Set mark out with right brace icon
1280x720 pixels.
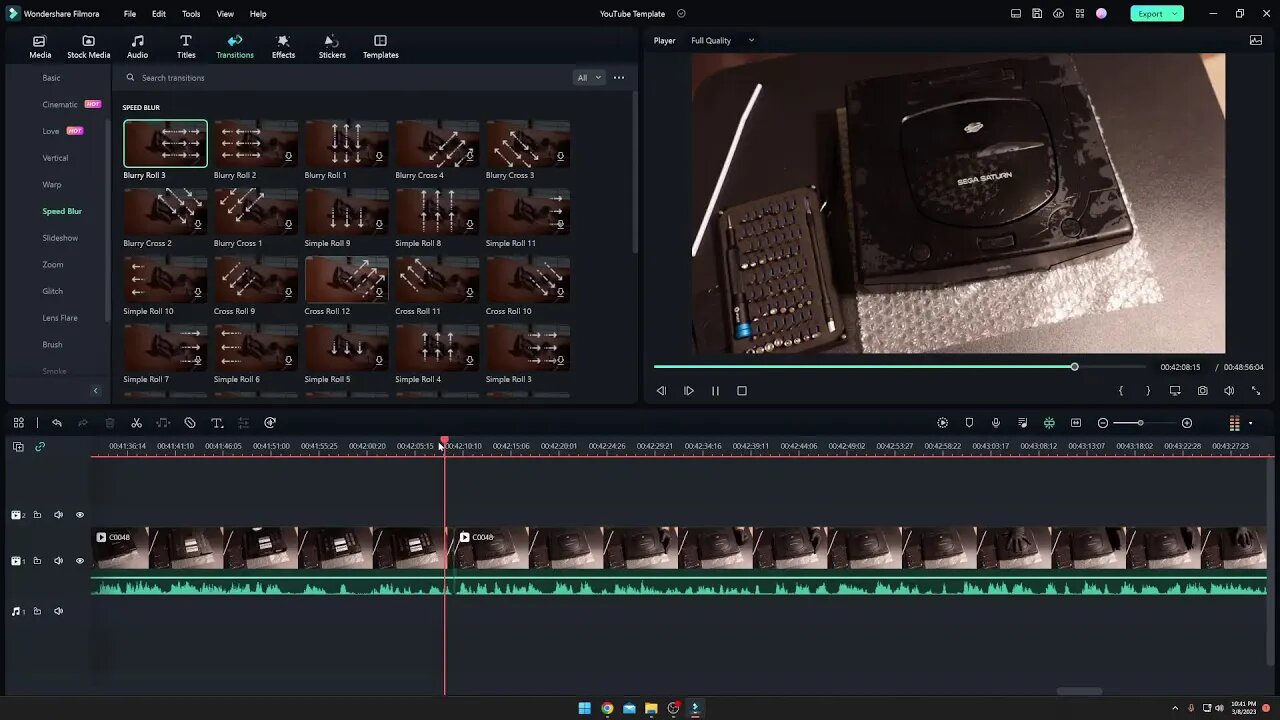[1148, 391]
